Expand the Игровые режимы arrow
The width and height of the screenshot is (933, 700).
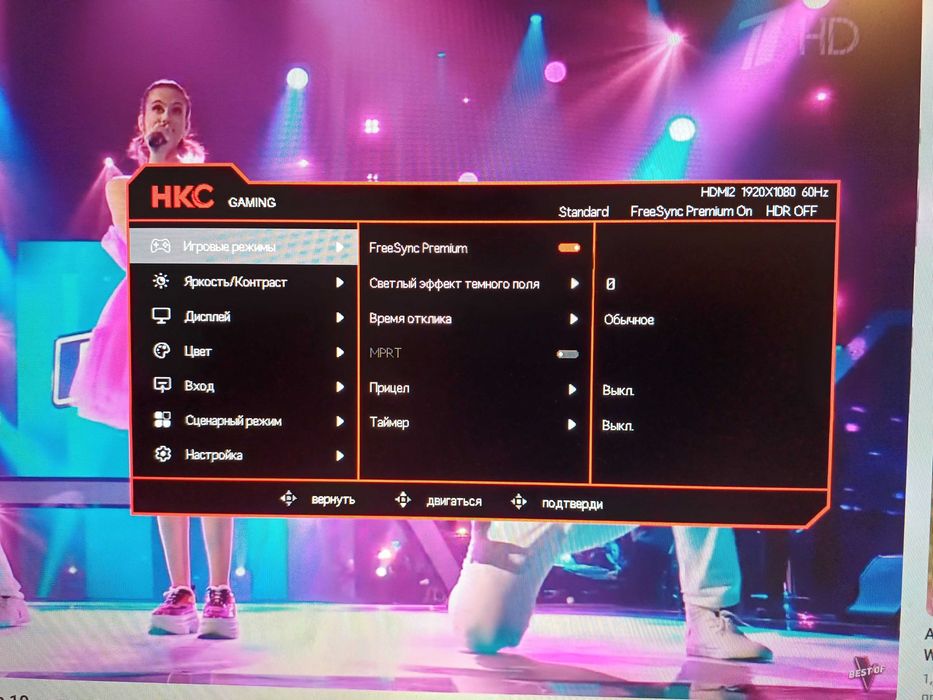(339, 246)
